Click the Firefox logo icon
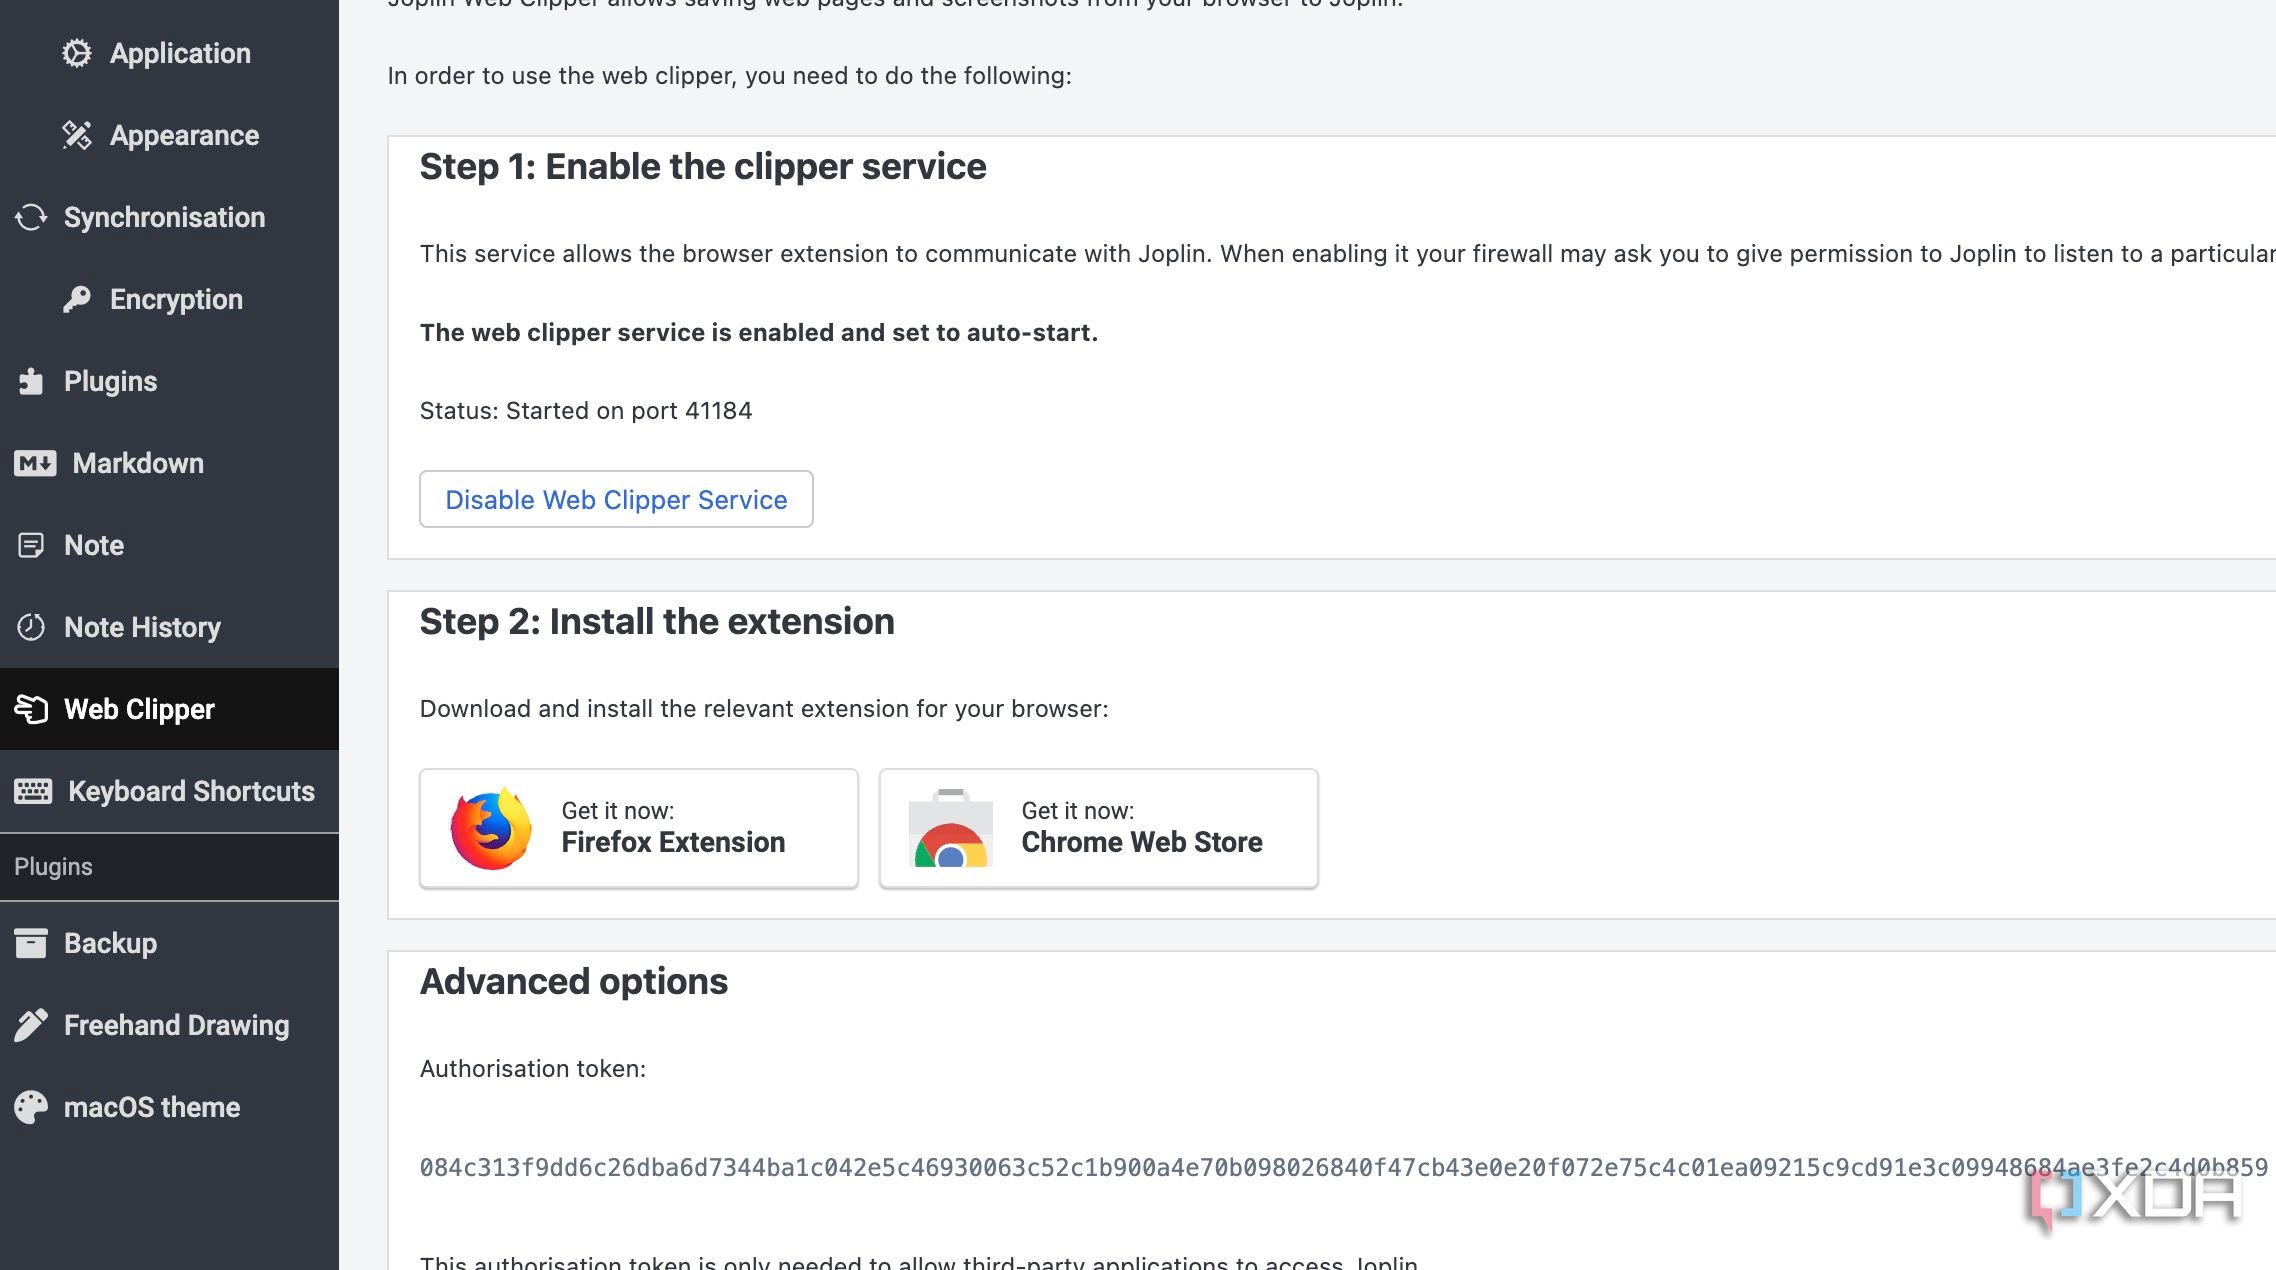This screenshot has width=2276, height=1270. (491, 828)
